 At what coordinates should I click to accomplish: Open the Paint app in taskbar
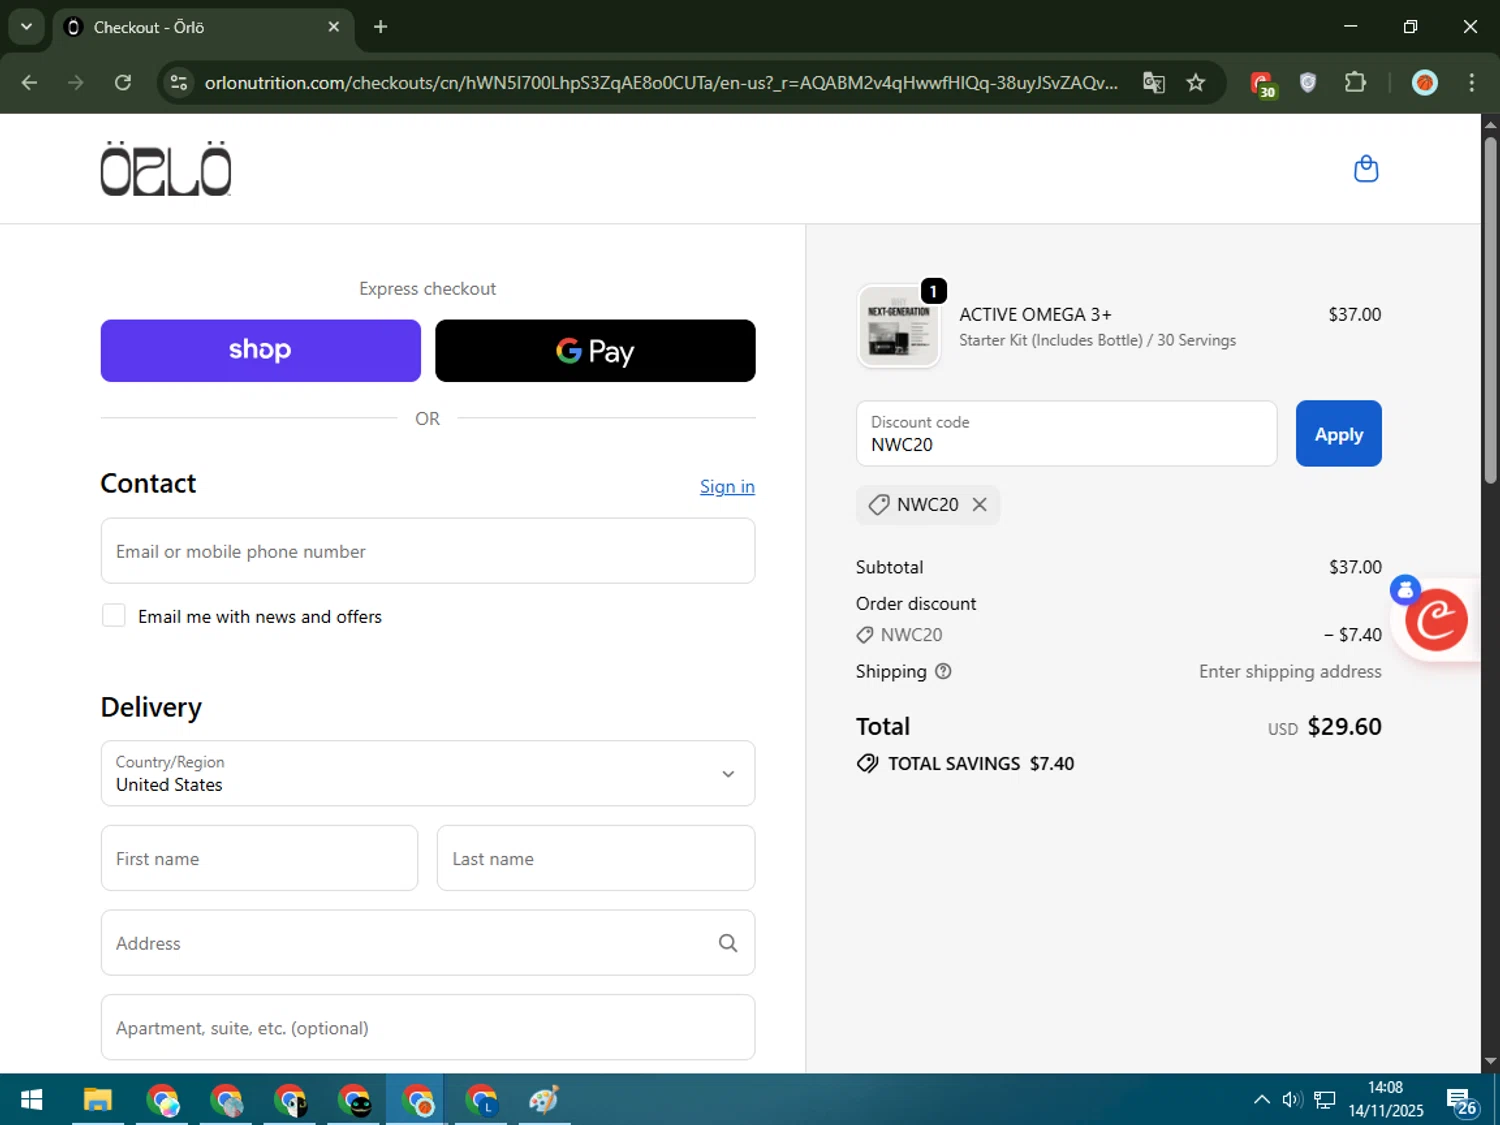pos(544,1100)
